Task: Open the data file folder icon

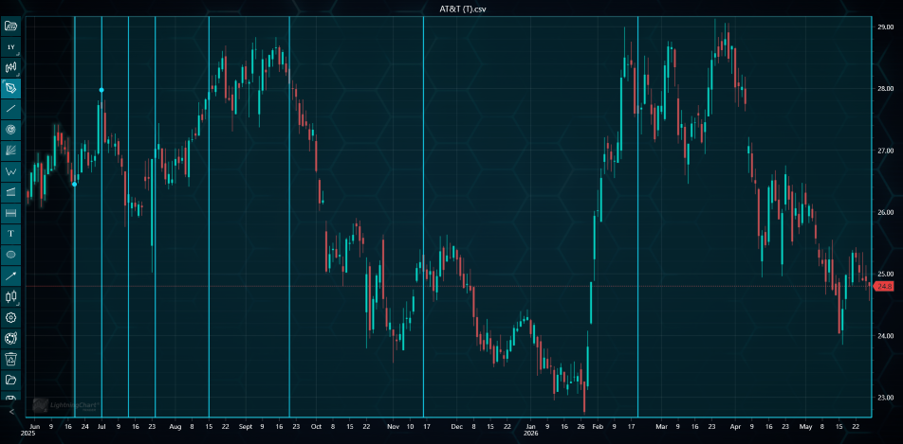Action: pyautogui.click(x=11, y=25)
